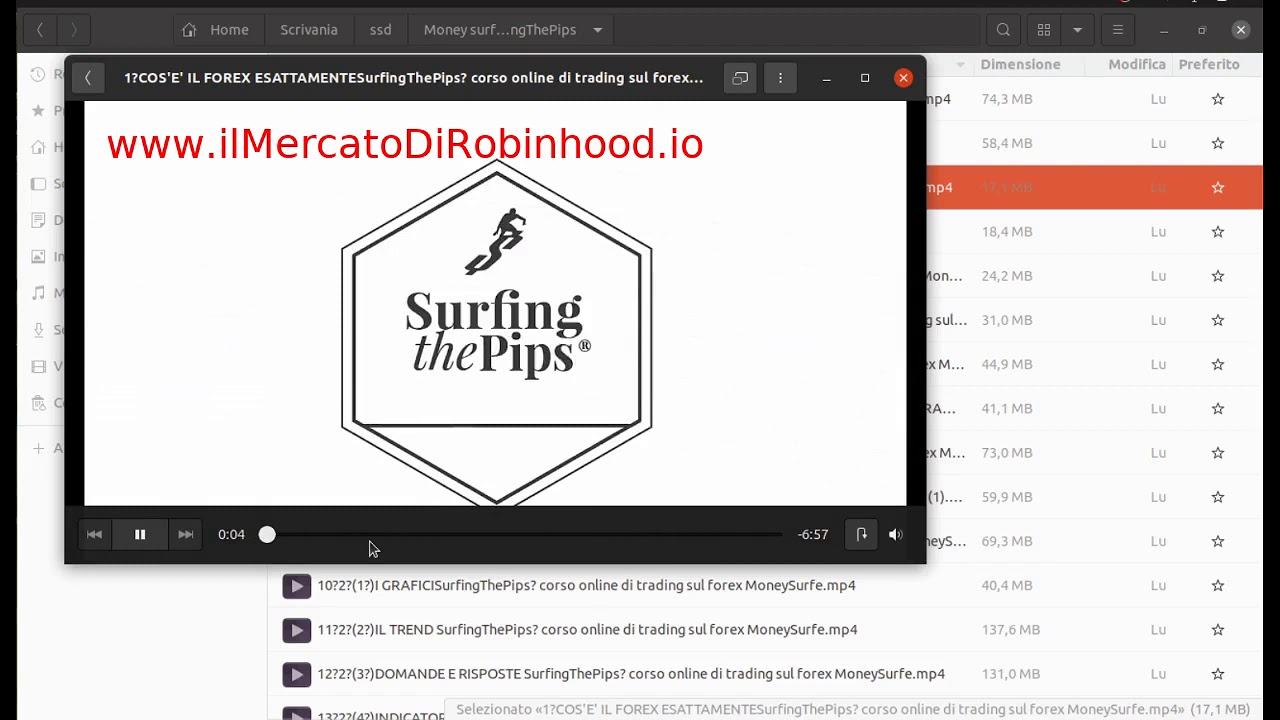Select file 10 I GRAFICI SurfingThePips
The width and height of the screenshot is (1280, 720).
pyautogui.click(x=586, y=585)
